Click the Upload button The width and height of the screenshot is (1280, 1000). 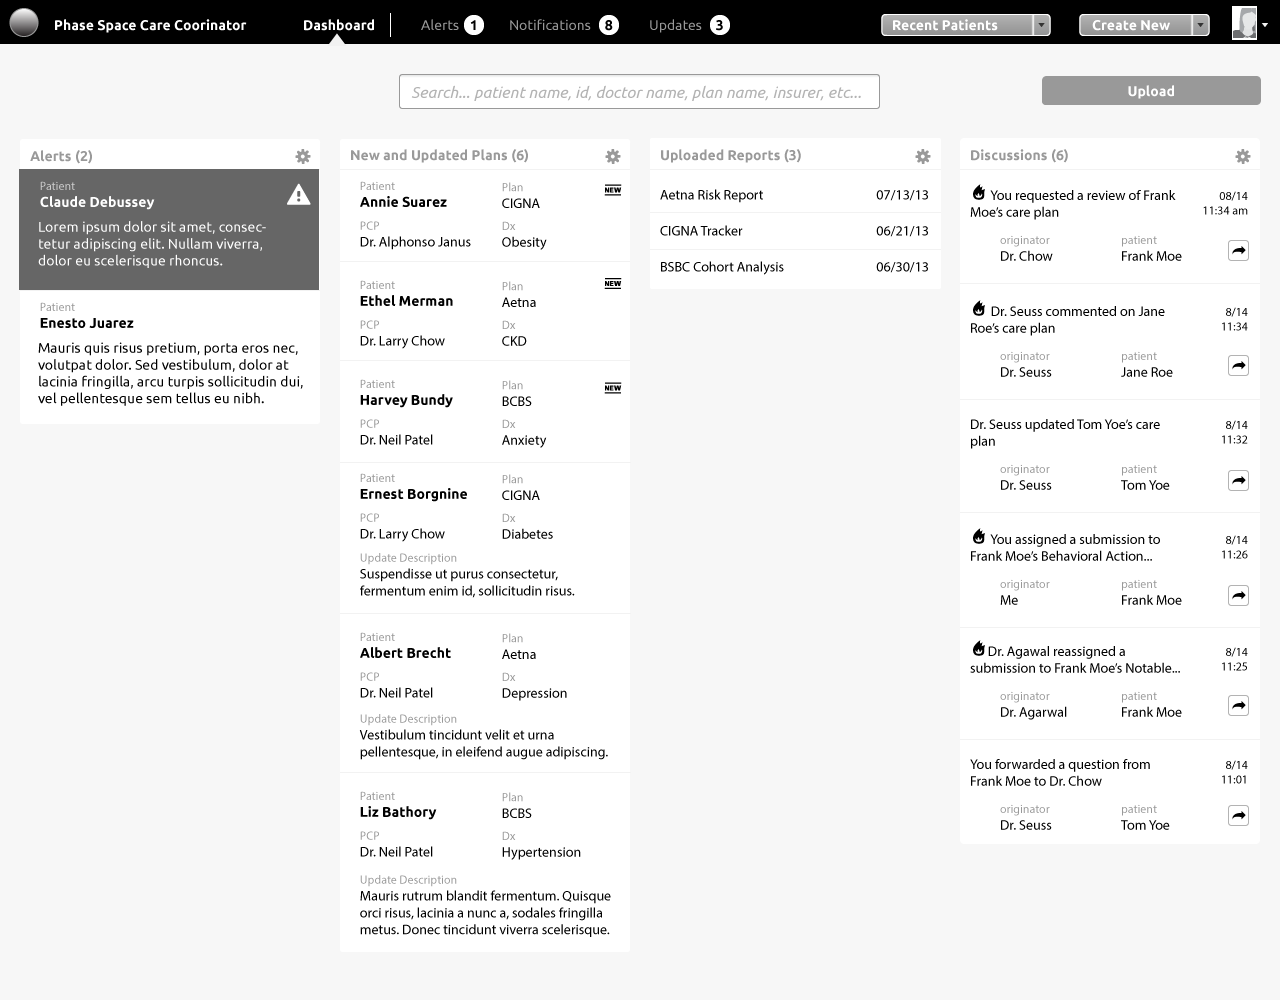point(1151,91)
